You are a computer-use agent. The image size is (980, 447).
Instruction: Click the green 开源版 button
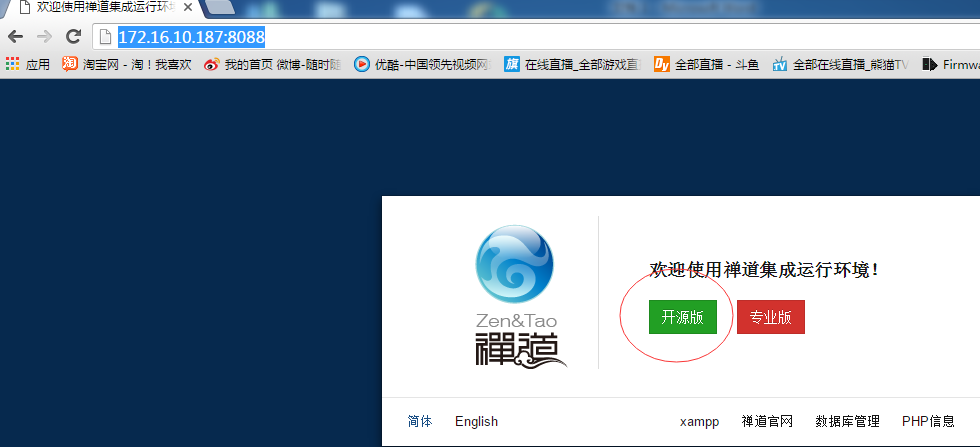tap(682, 317)
